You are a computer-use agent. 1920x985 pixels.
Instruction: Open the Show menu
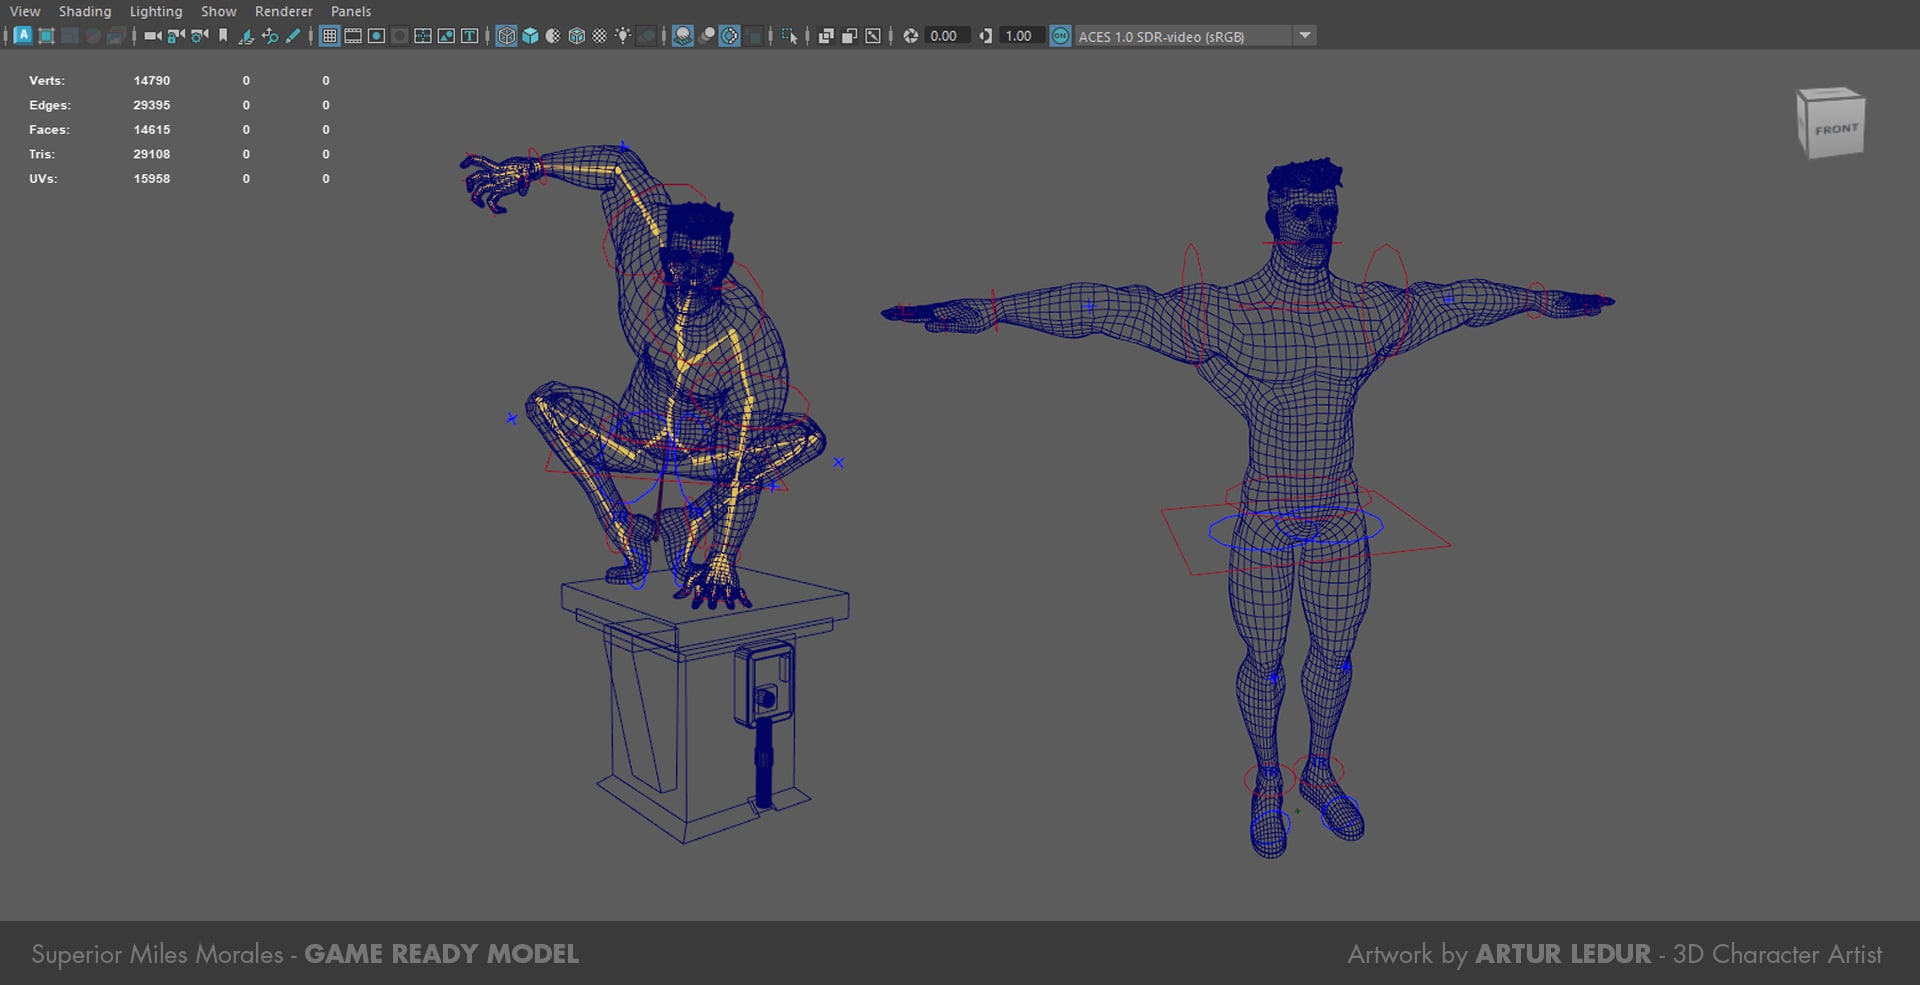pos(218,11)
